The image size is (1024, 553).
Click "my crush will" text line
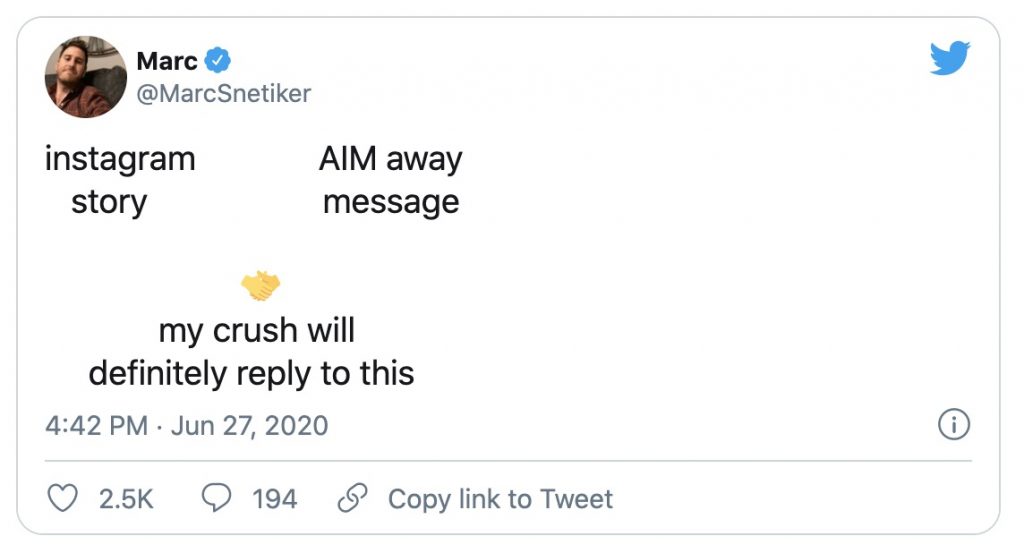pyautogui.click(x=257, y=330)
